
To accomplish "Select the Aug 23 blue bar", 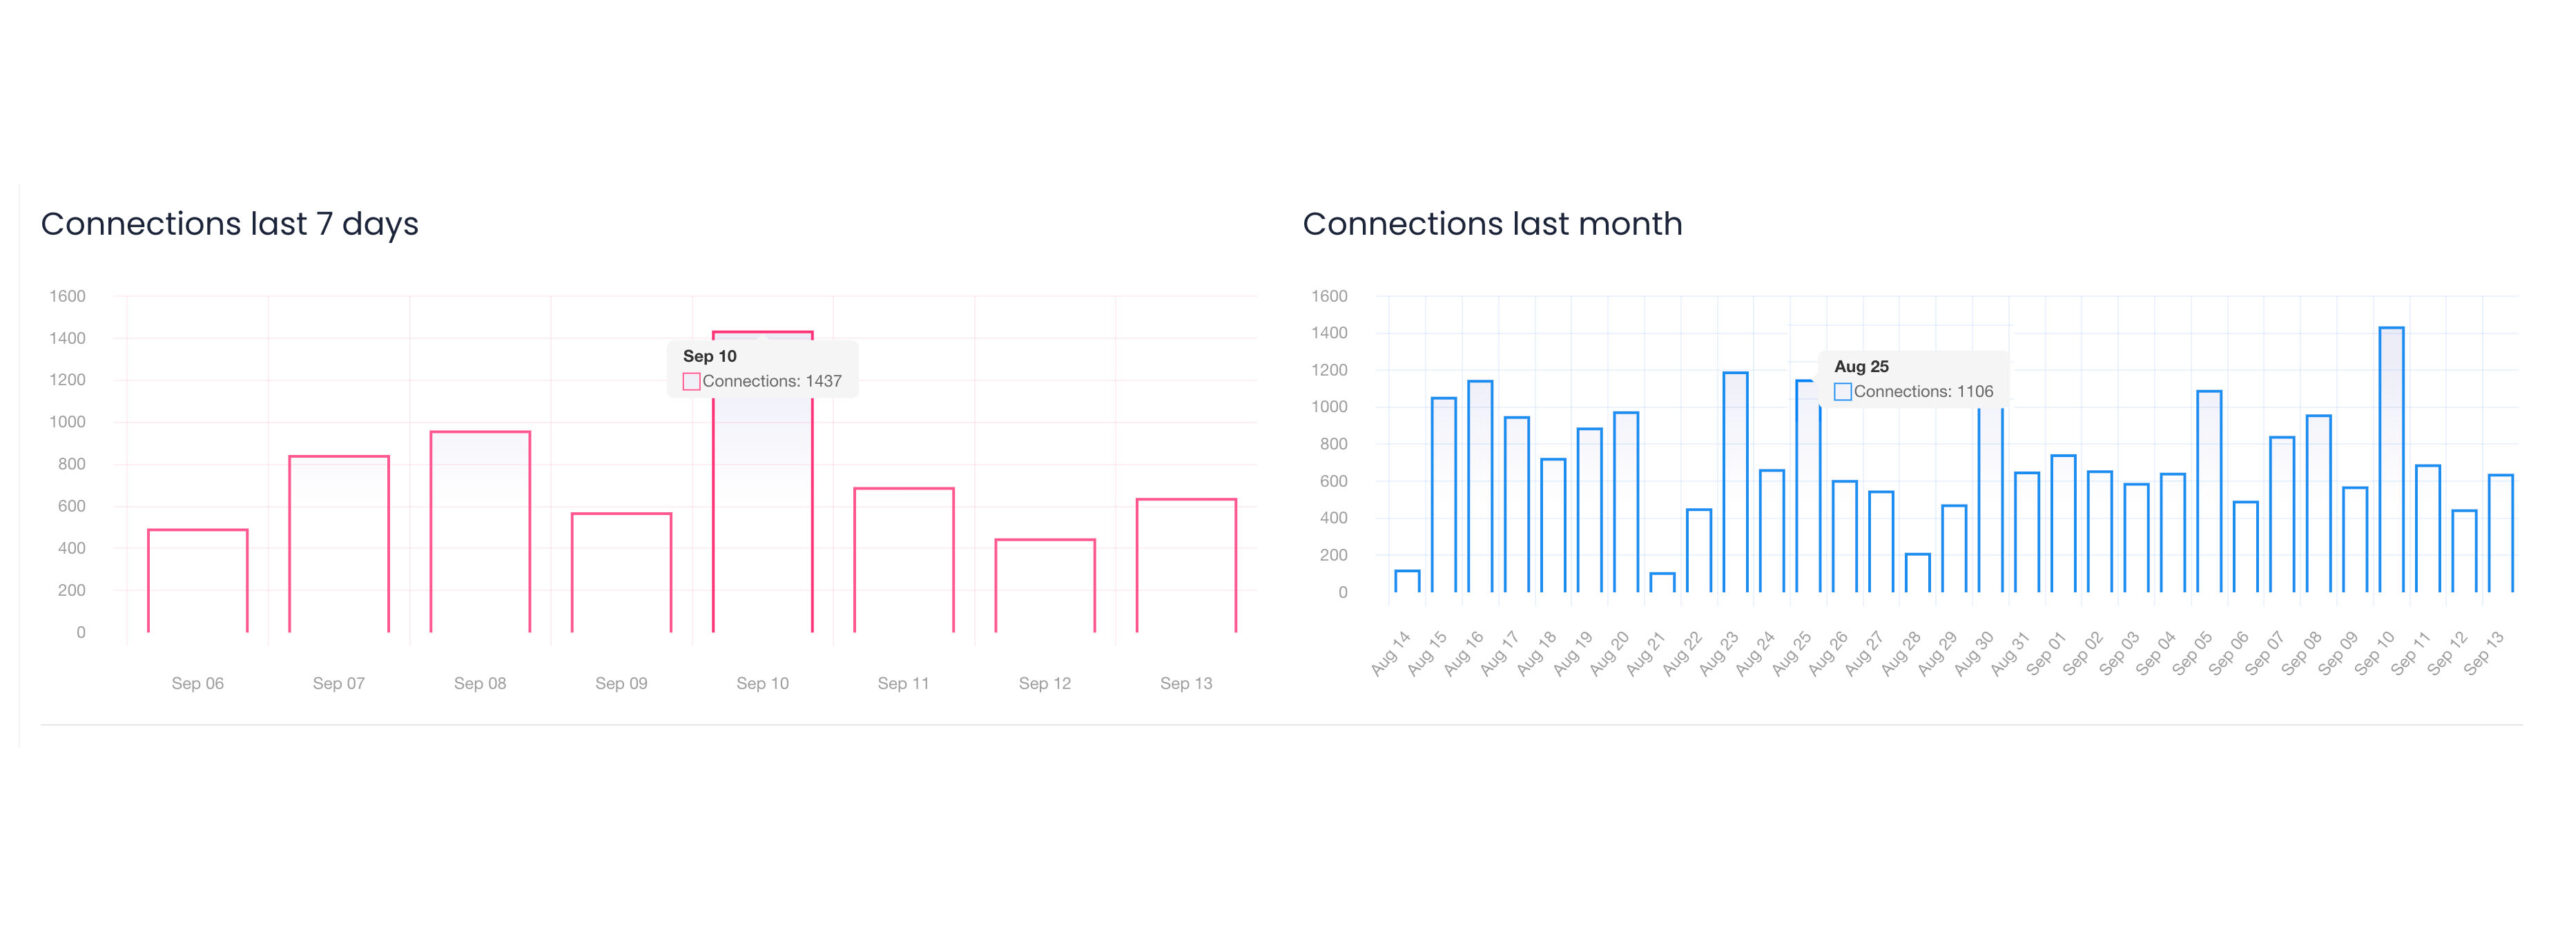I will (x=1735, y=482).
